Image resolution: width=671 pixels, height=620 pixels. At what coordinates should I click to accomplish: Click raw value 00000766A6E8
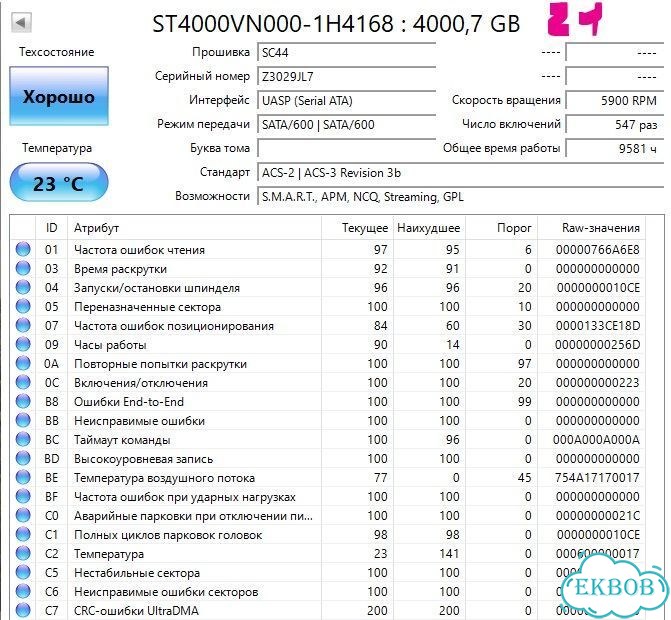pos(597,249)
